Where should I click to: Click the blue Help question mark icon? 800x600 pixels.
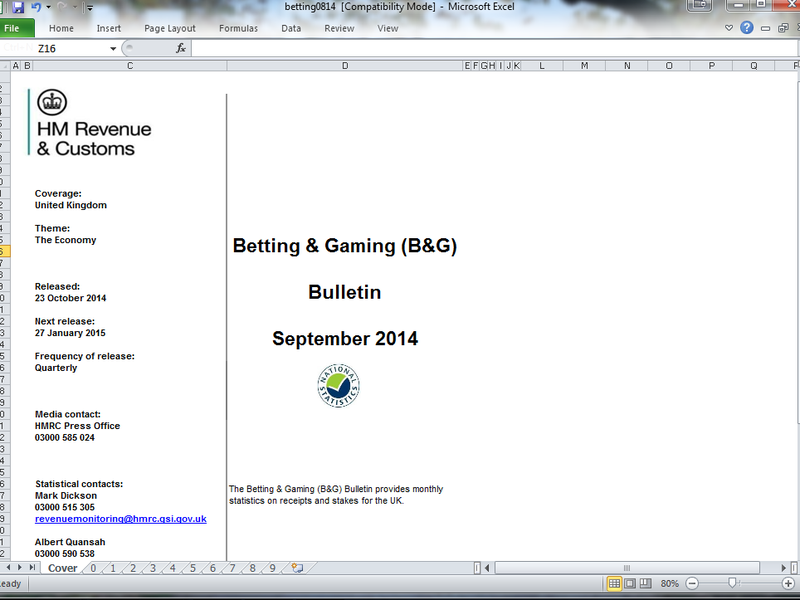[x=746, y=28]
